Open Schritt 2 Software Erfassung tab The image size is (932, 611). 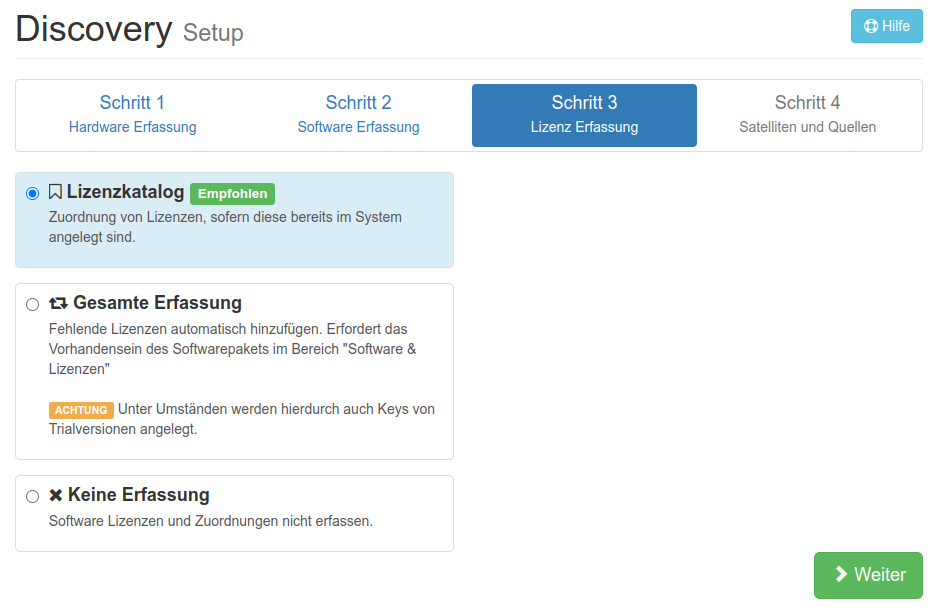(x=358, y=114)
